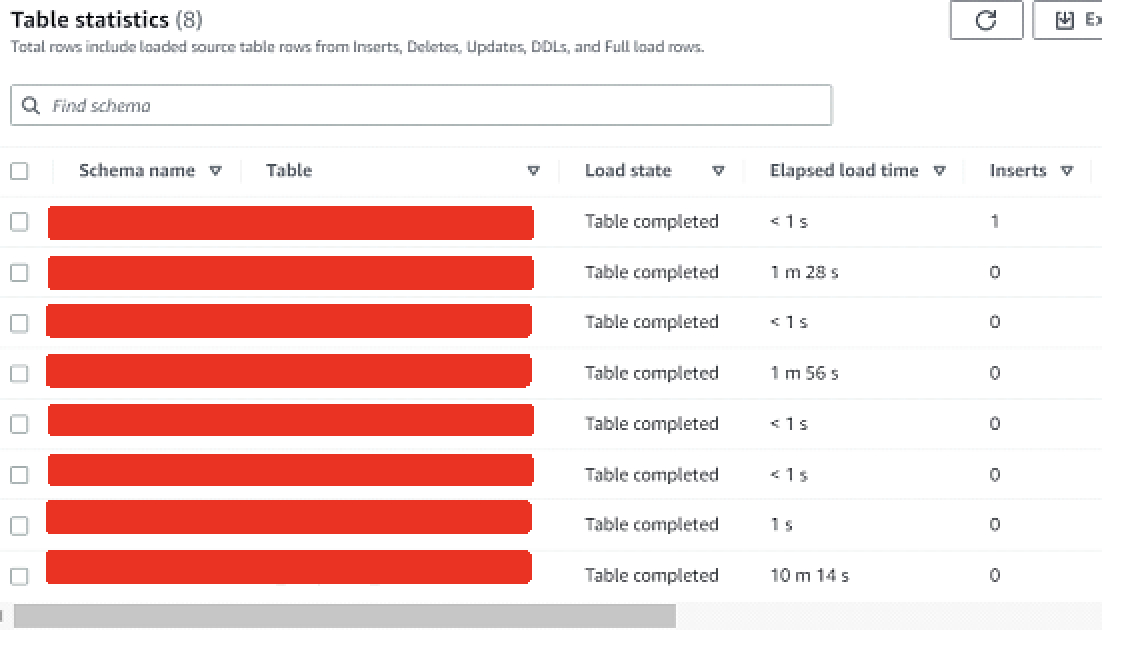The height and width of the screenshot is (662, 1136).
Task: Click the Table column sort triangle
Action: click(533, 171)
